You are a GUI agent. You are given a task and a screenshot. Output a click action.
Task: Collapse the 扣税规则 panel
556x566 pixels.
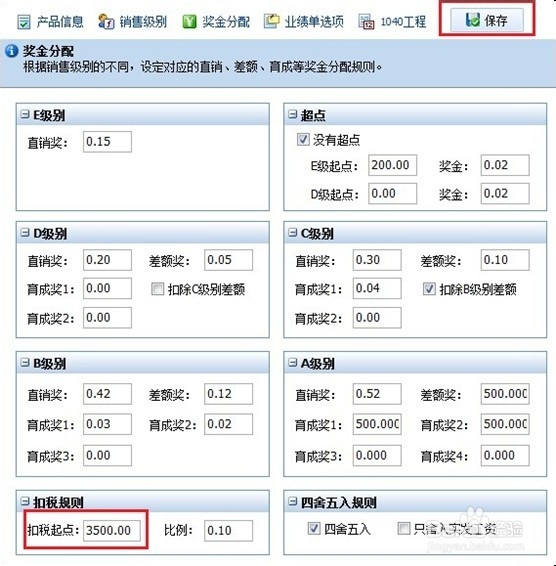(25, 501)
